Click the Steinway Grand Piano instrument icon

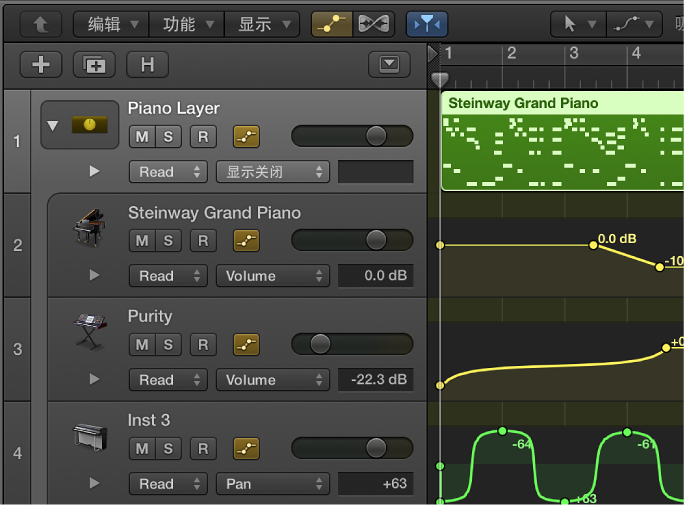(x=89, y=229)
